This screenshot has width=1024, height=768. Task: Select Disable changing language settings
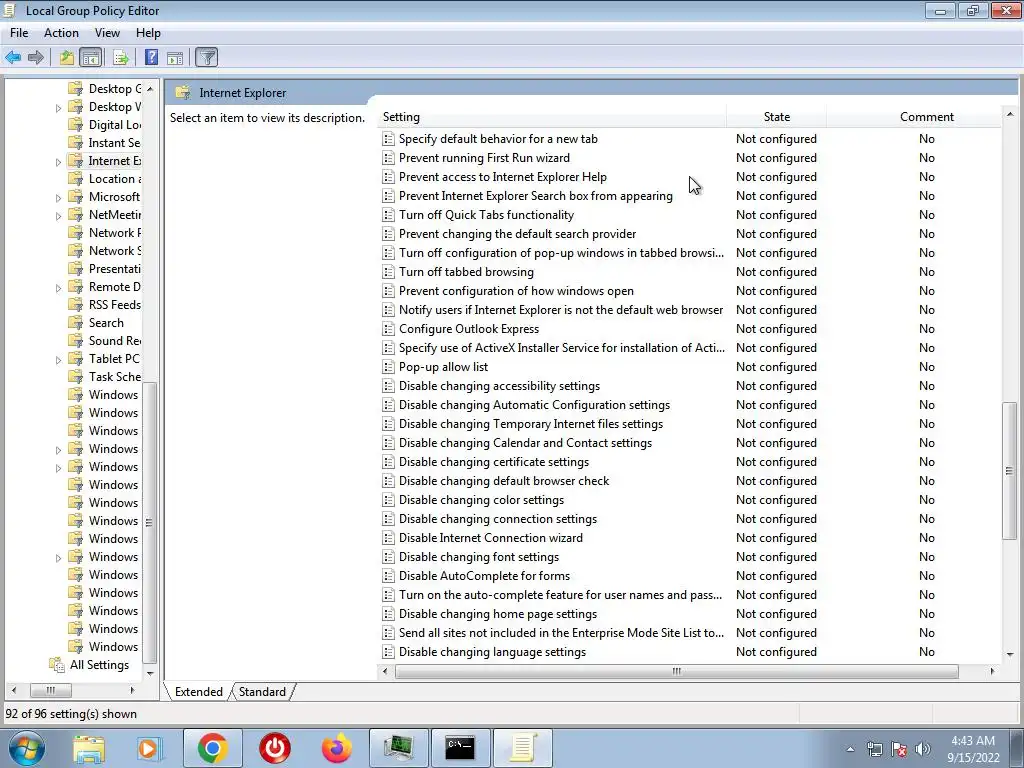pos(492,652)
